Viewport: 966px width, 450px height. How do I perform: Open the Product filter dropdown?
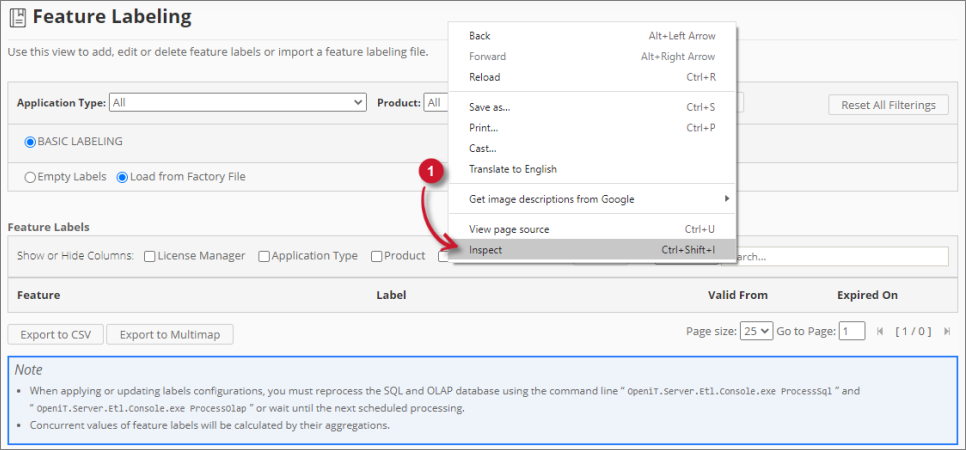coord(436,102)
